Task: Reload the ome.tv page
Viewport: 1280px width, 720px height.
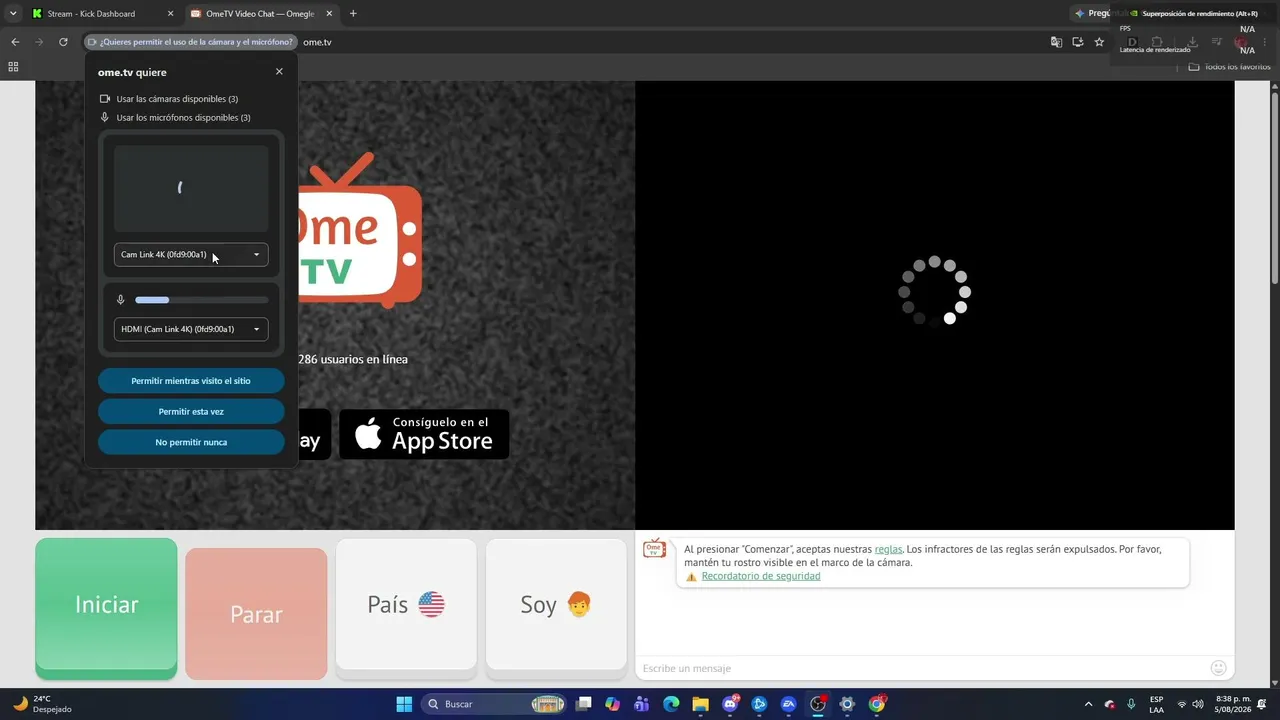Action: (63, 42)
